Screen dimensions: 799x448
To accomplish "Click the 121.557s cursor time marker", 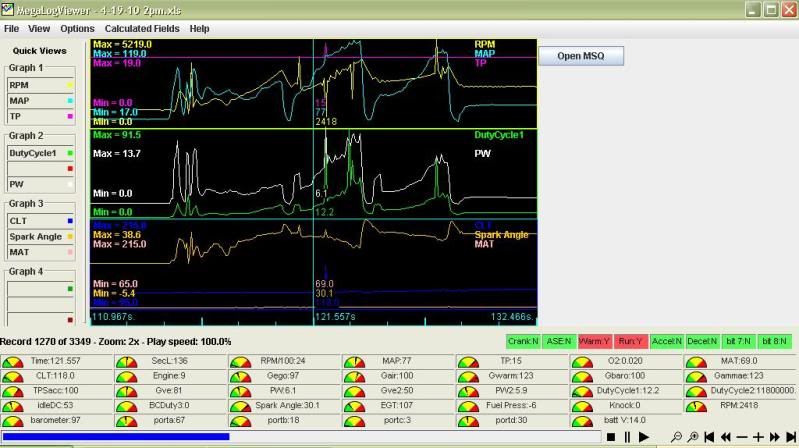I will coord(335,317).
